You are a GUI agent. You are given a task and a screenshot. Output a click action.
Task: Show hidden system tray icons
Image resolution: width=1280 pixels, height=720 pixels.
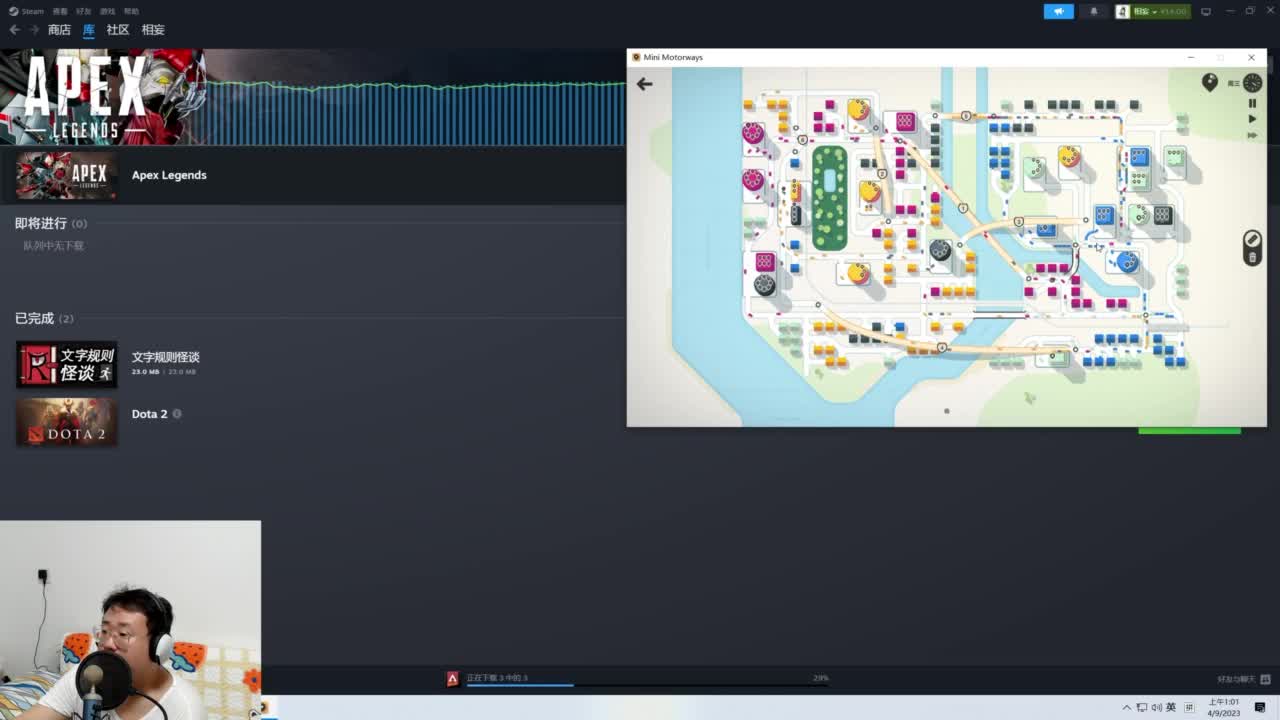[x=1127, y=707]
